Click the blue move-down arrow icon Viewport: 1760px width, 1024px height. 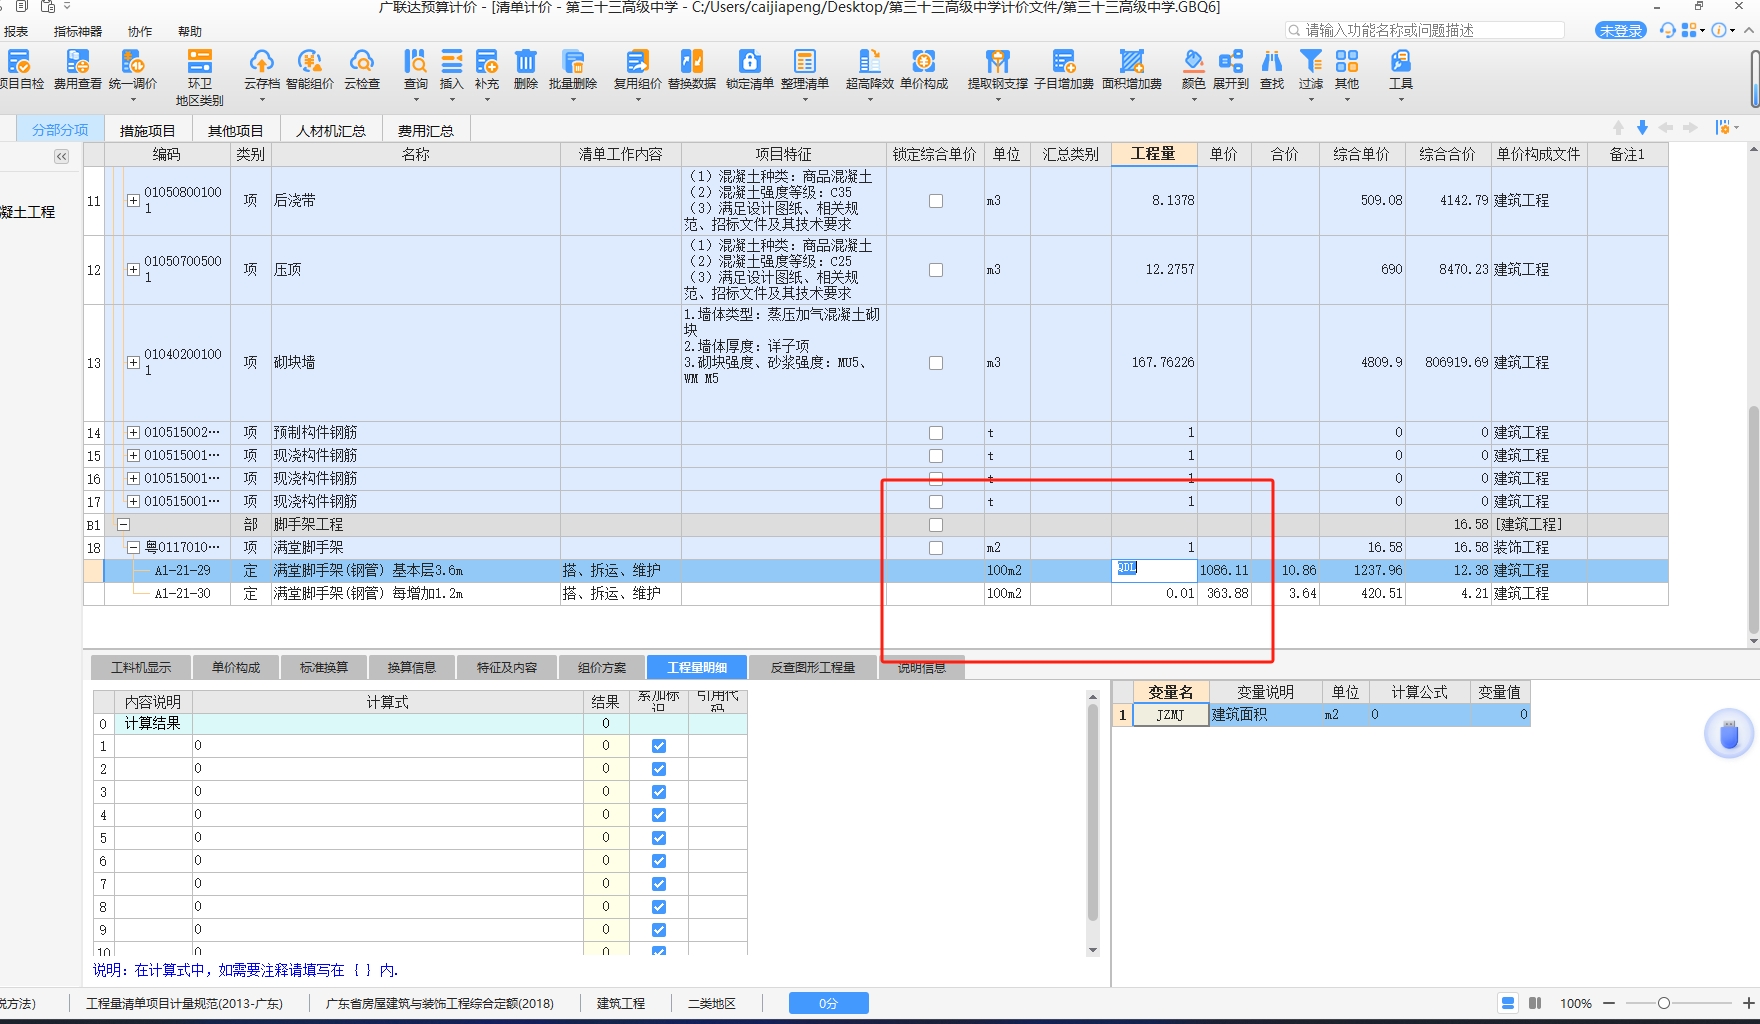point(1642,128)
